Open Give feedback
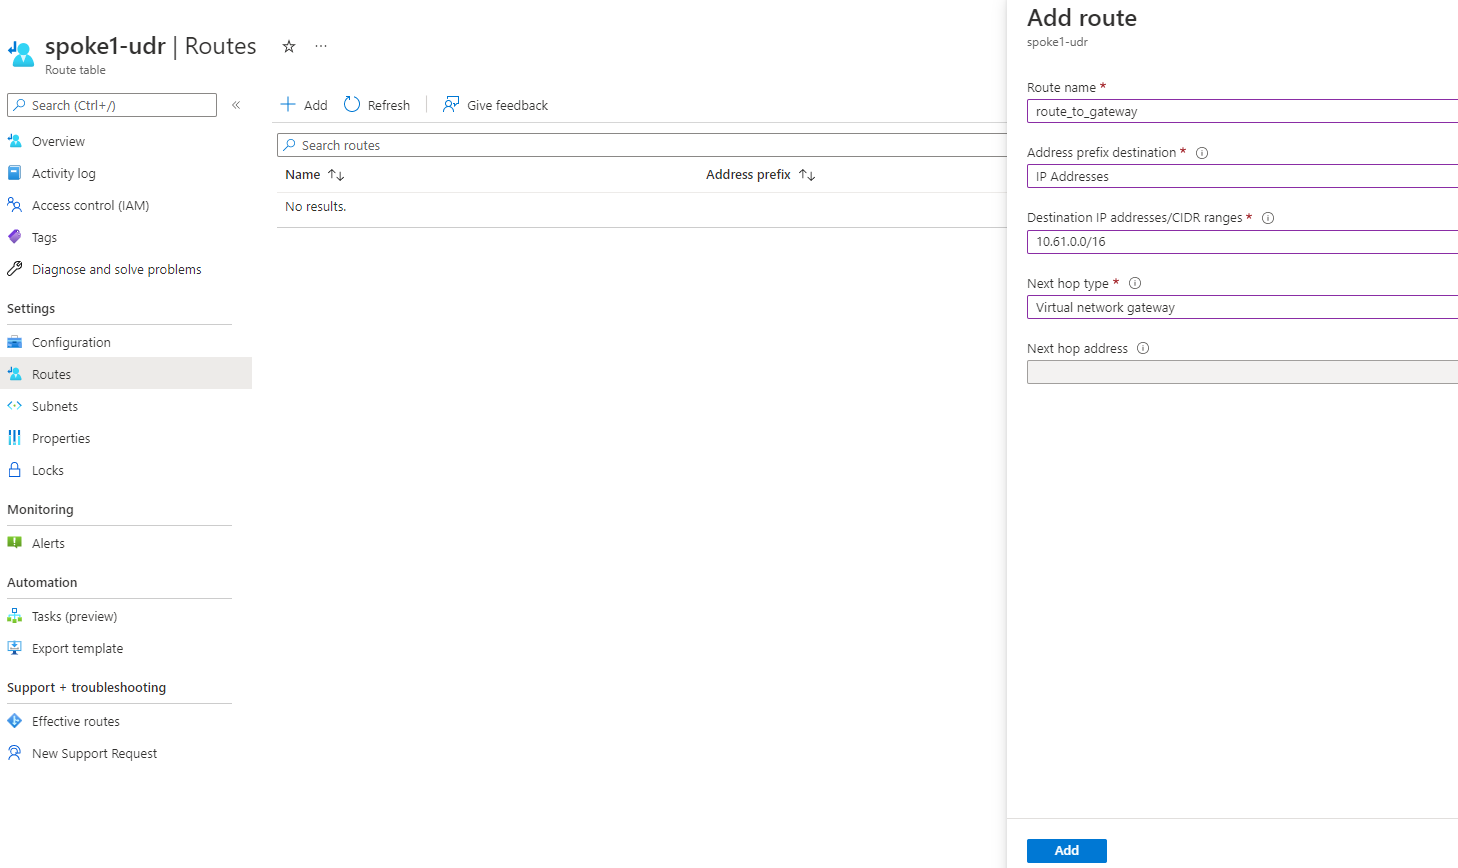This screenshot has width=1458, height=868. click(496, 105)
